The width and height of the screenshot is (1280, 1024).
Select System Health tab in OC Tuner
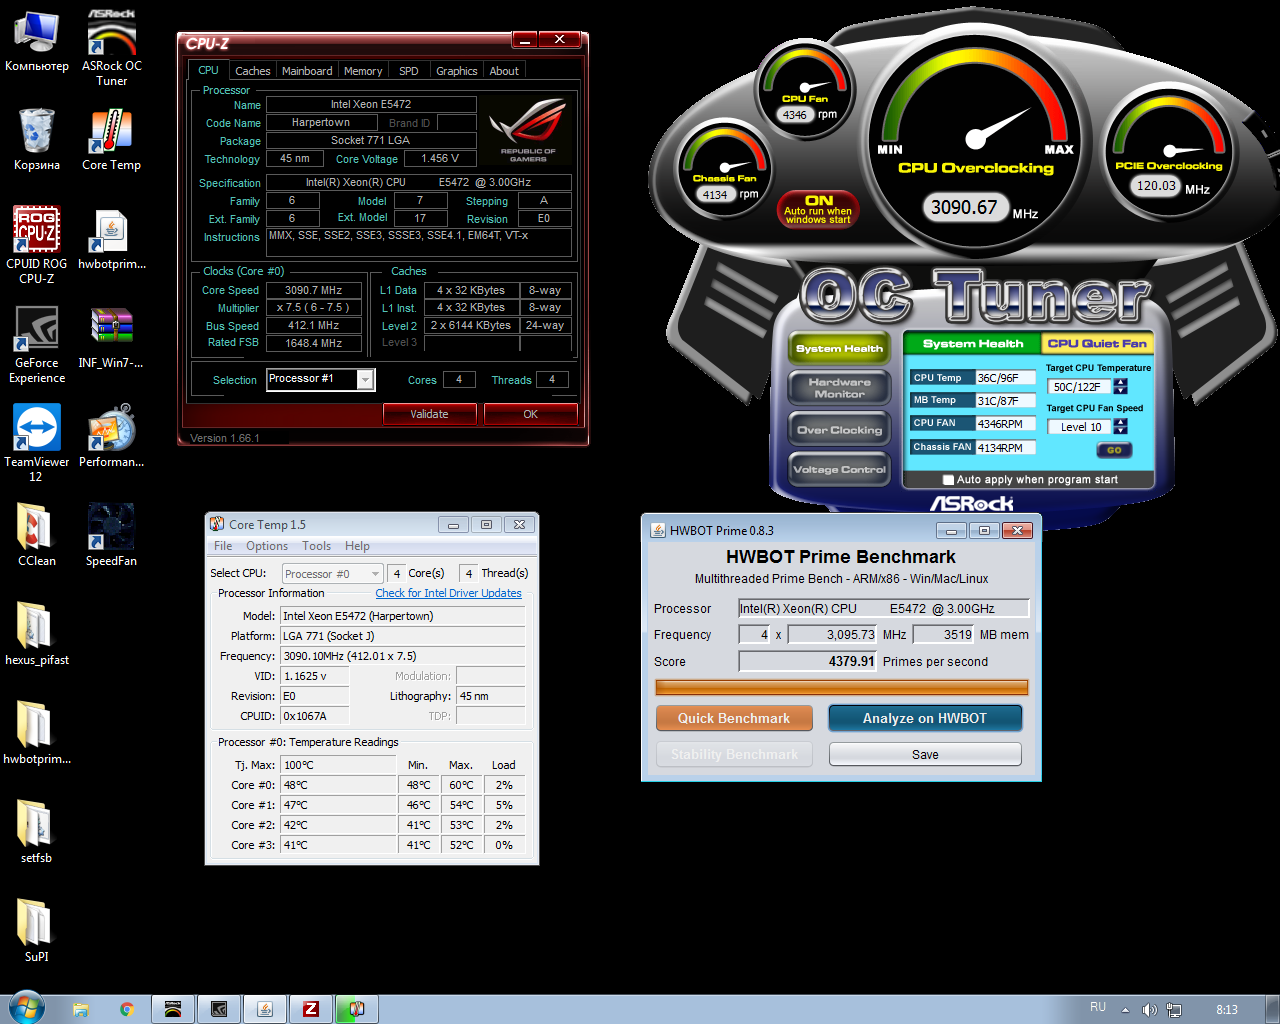point(973,343)
